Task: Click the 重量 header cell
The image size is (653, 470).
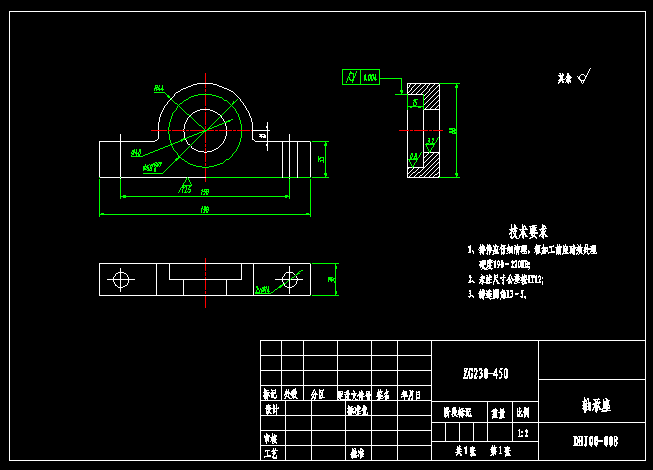Action: click(x=498, y=413)
